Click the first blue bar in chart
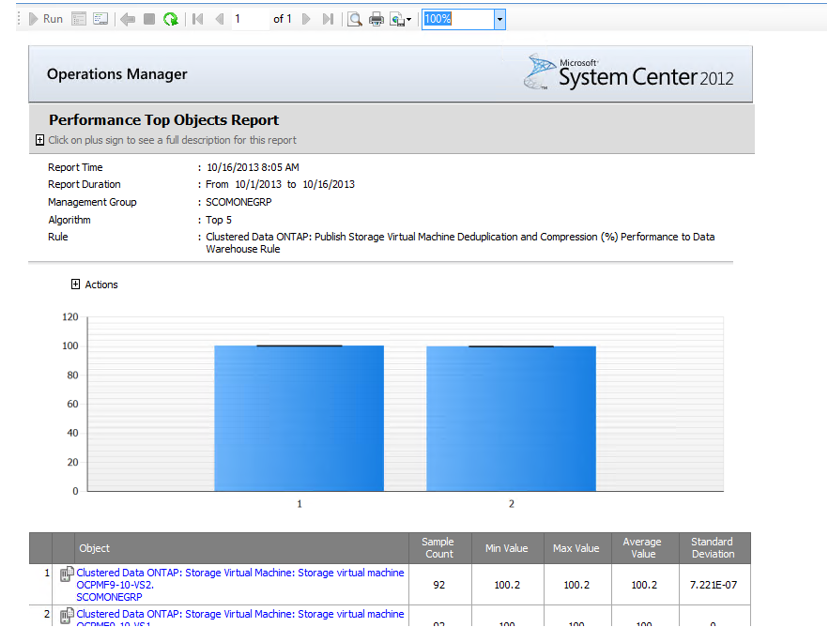The width and height of the screenshot is (827, 634). pos(298,418)
